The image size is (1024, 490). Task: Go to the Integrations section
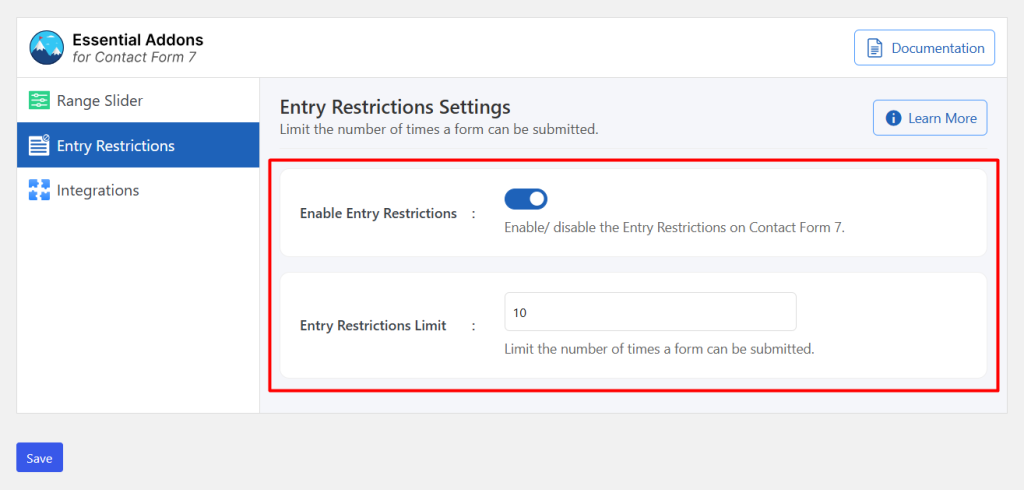point(138,190)
